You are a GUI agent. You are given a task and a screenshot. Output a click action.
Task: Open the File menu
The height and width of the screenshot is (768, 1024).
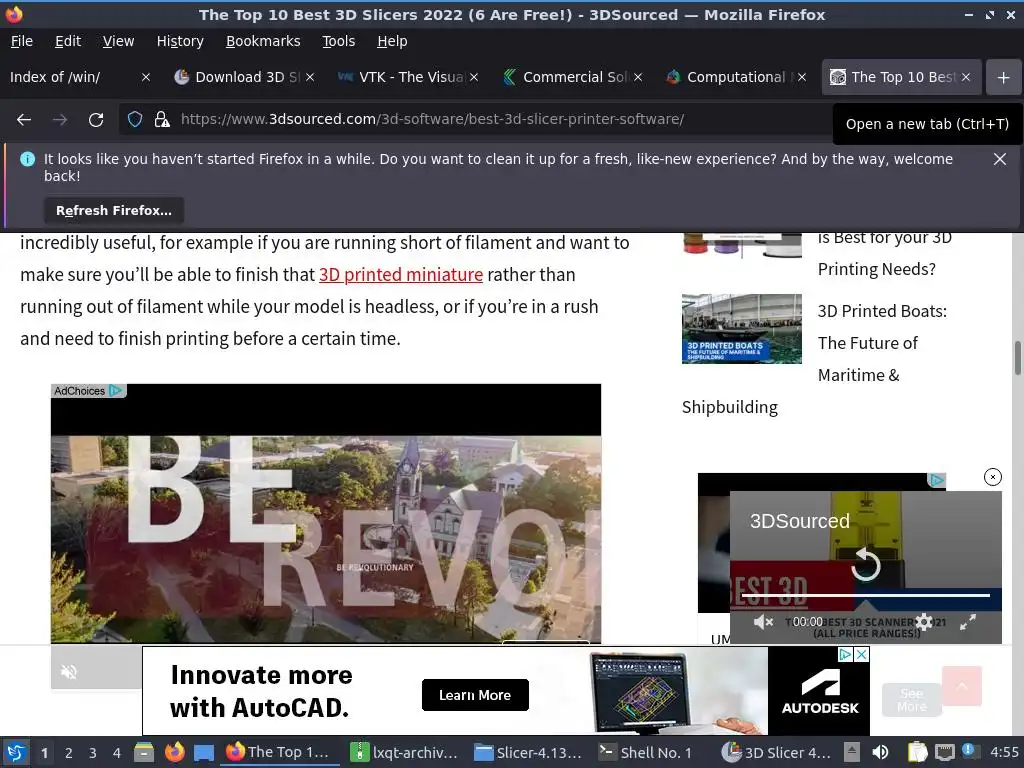[22, 41]
